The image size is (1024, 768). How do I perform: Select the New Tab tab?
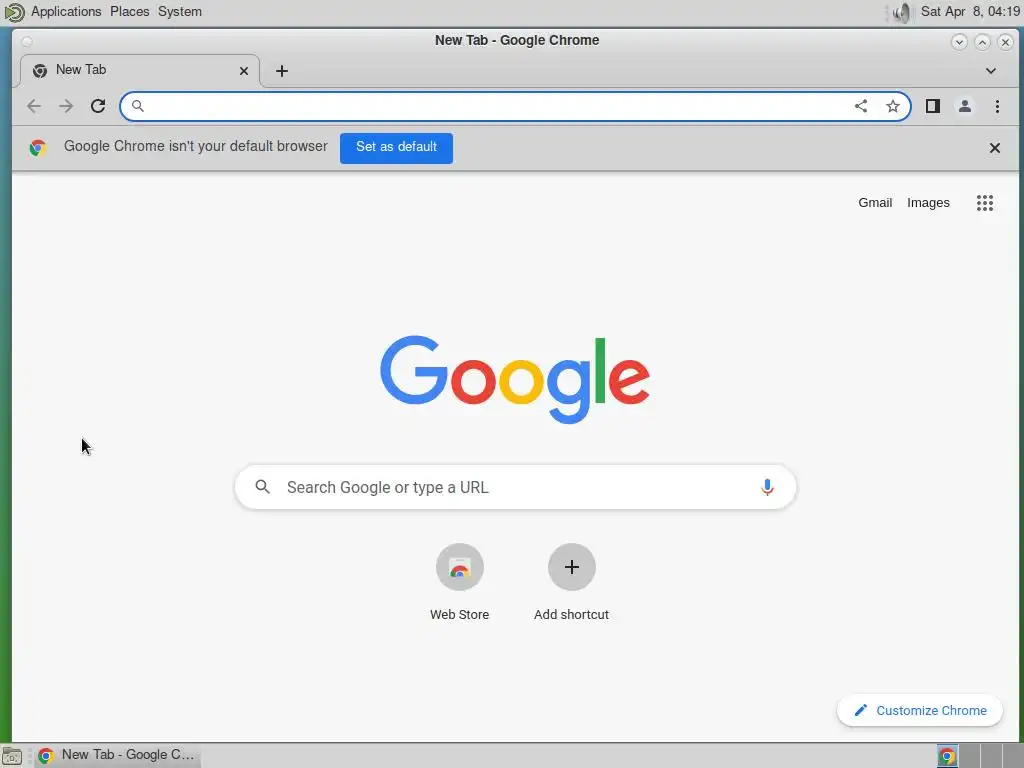140,71
